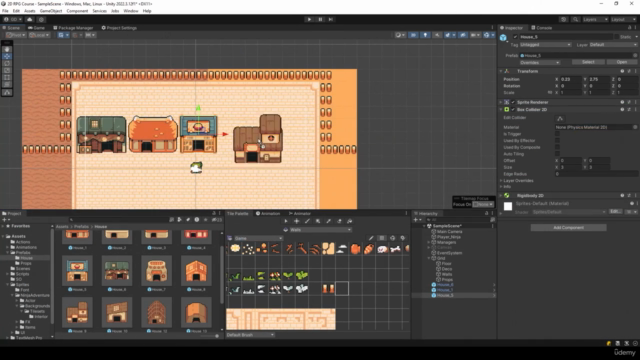Select the Tile Palette move tool
Screen dimensions: 640x360
coord(296,221)
